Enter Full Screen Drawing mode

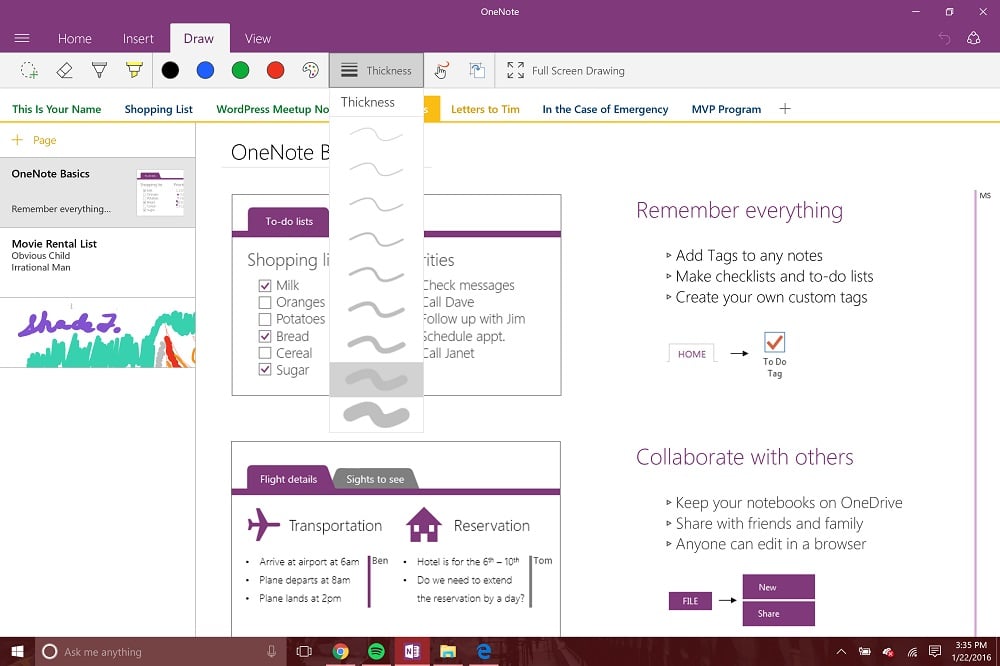pyautogui.click(x=566, y=71)
